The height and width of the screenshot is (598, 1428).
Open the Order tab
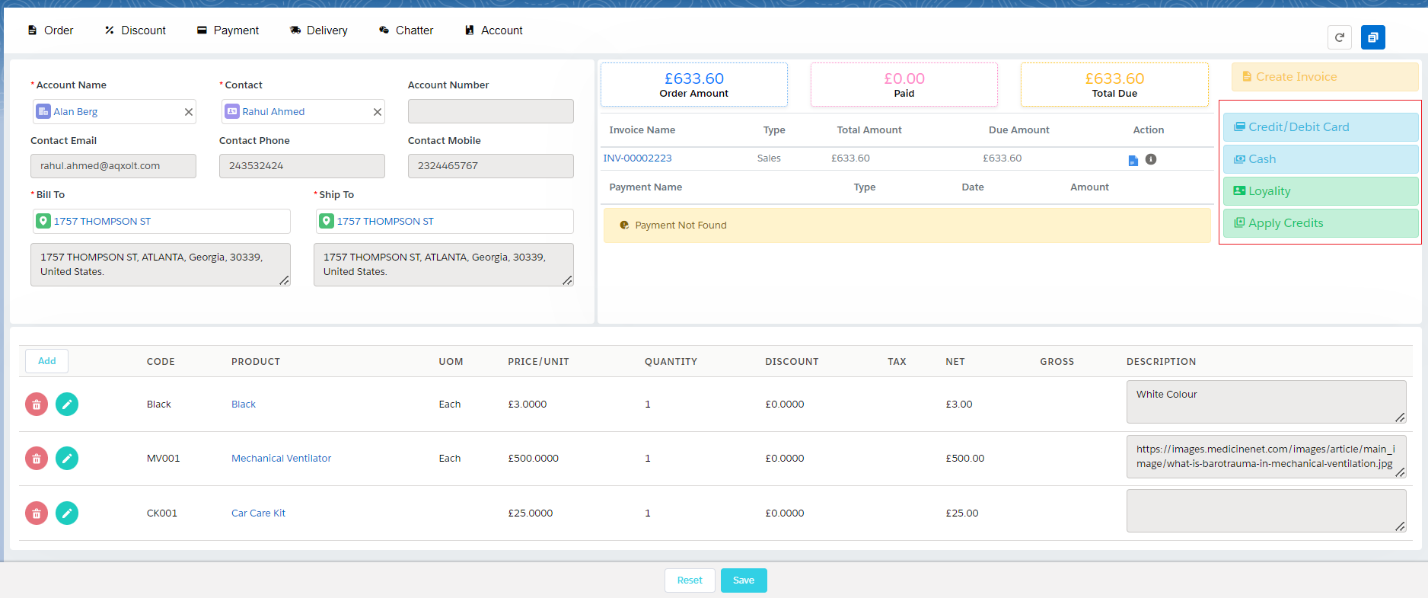point(50,30)
